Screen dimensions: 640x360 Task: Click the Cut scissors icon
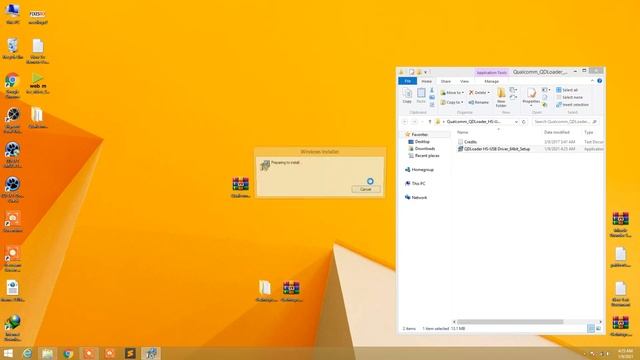(432, 90)
